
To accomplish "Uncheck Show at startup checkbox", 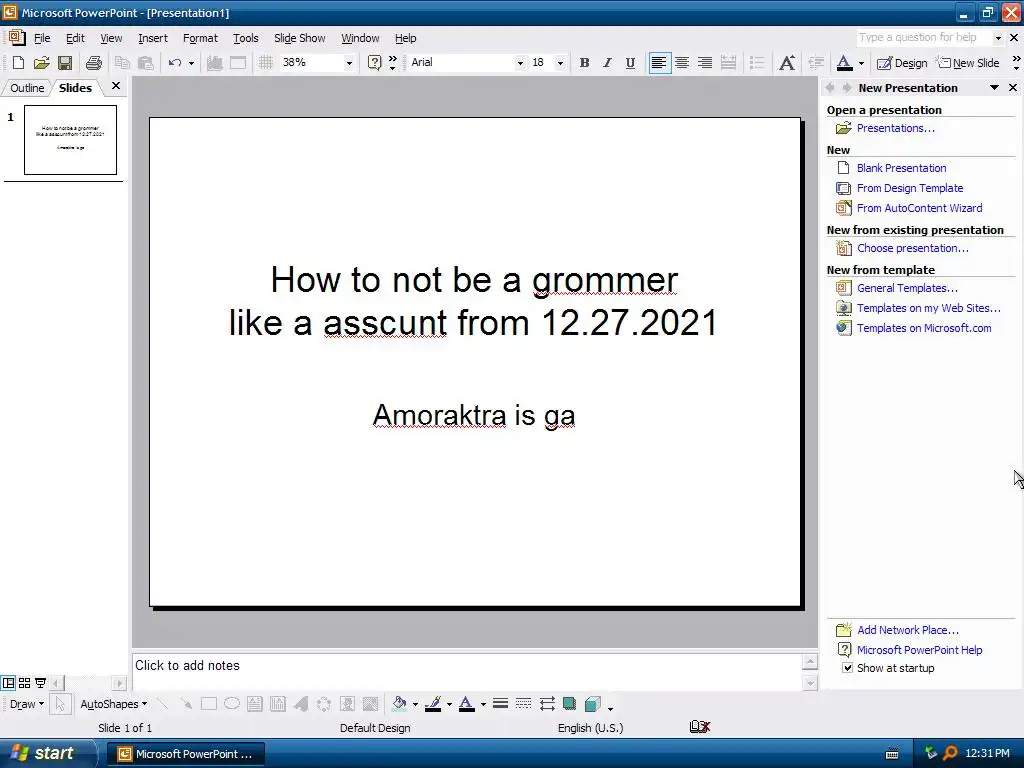I will (x=847, y=667).
